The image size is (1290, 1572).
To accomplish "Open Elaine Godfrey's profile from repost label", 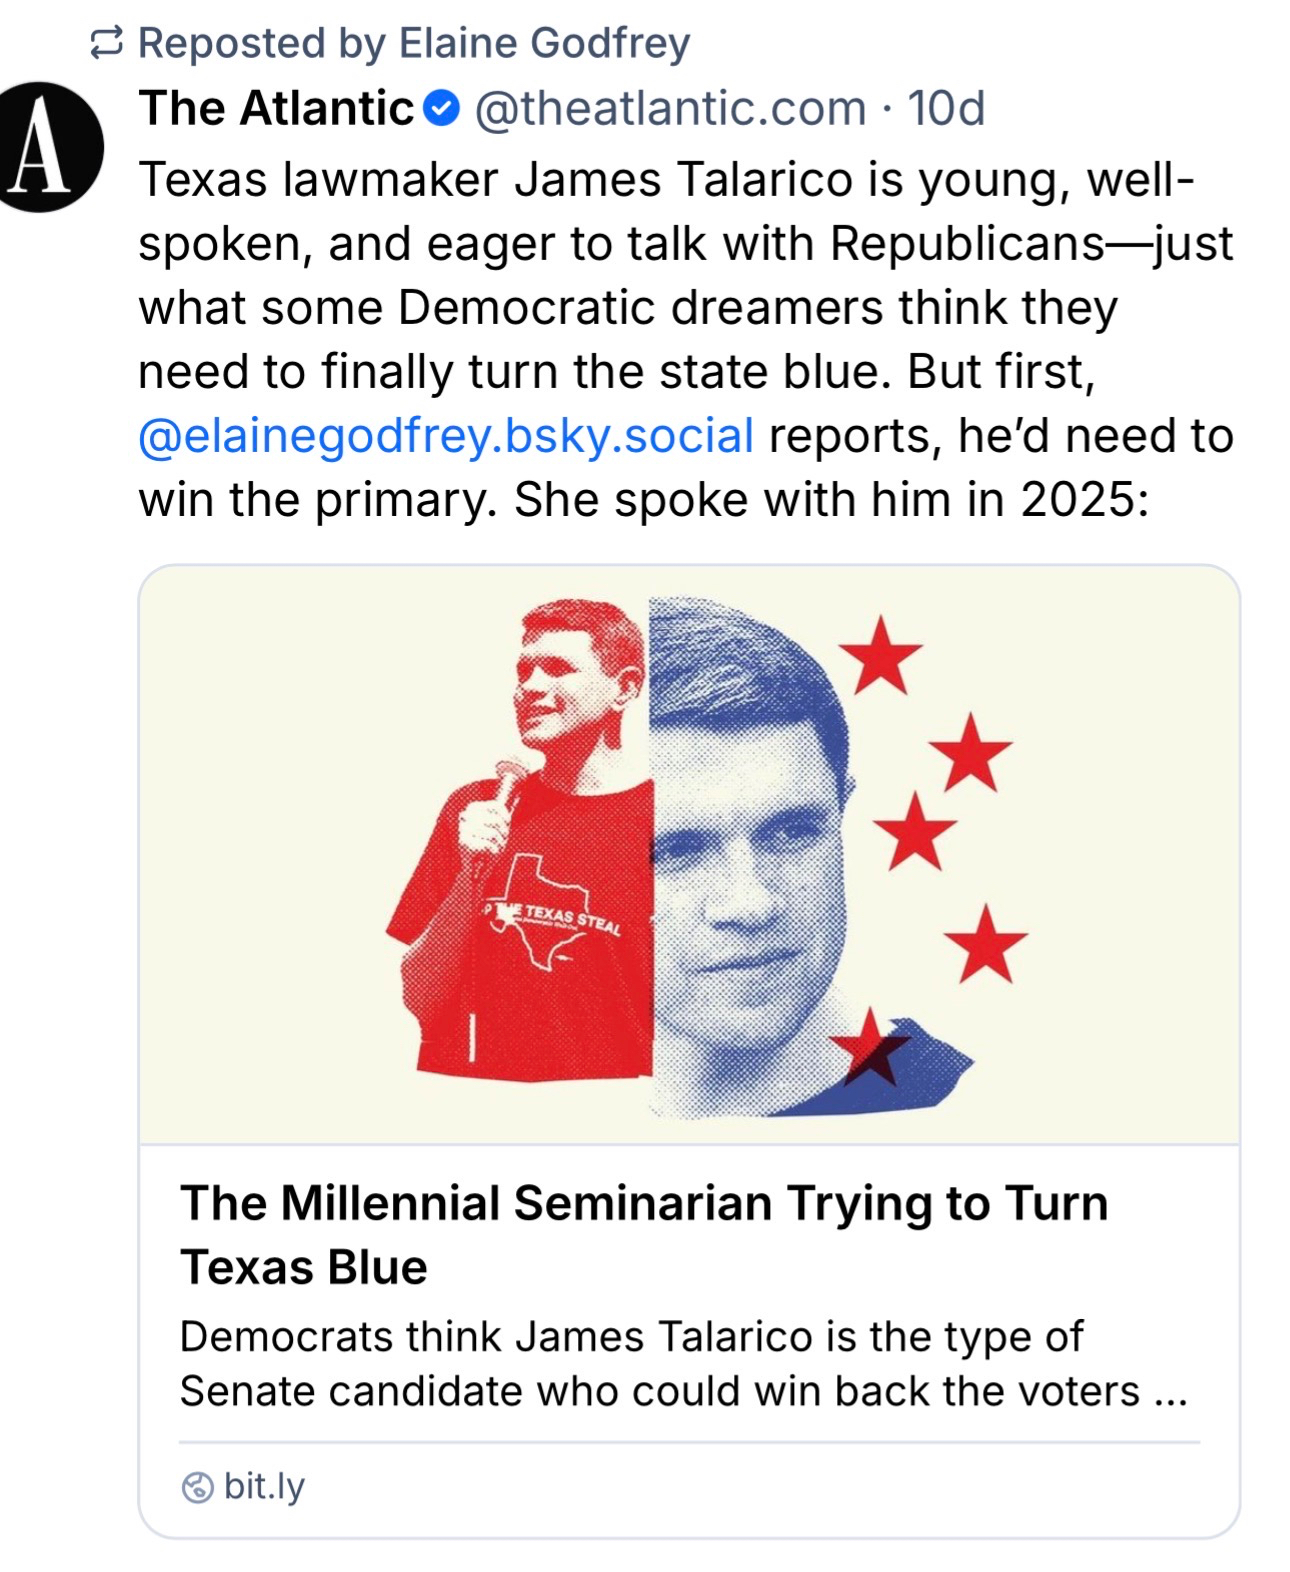I will point(543,43).
